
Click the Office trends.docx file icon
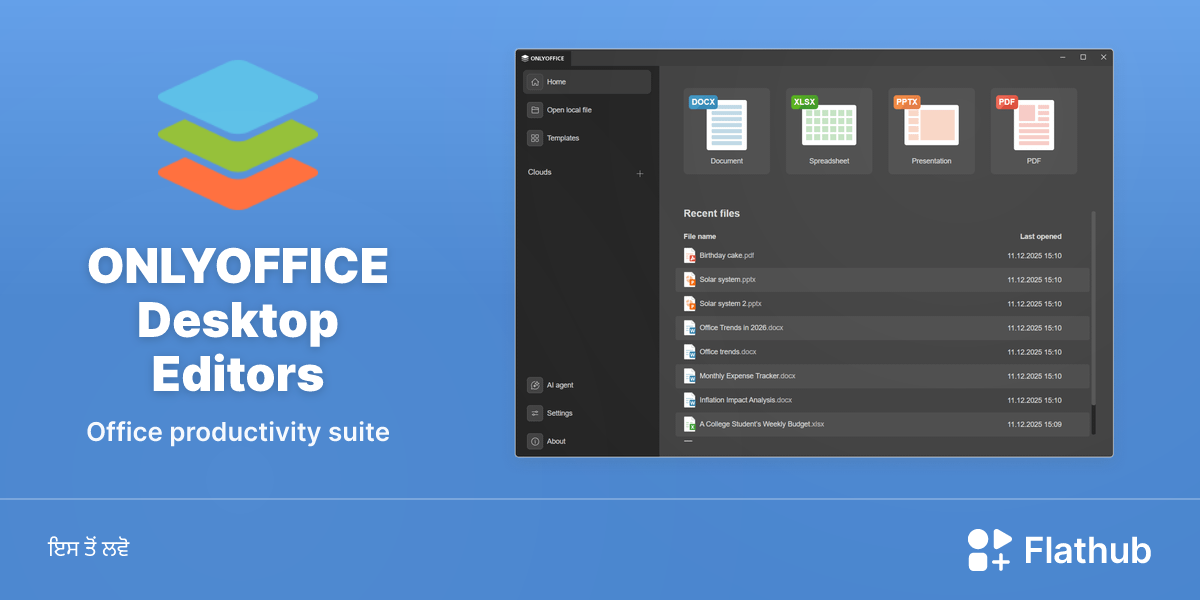coord(689,352)
